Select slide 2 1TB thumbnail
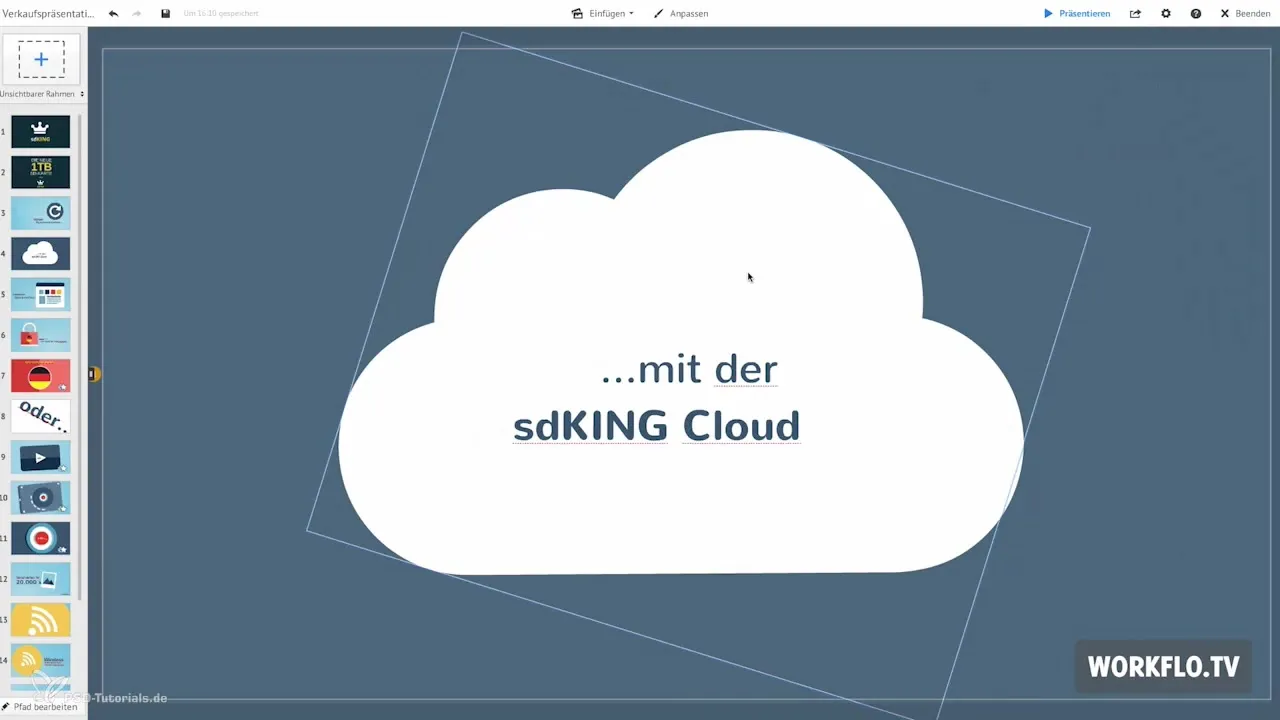Screen dimensions: 1280x720 coord(41,172)
